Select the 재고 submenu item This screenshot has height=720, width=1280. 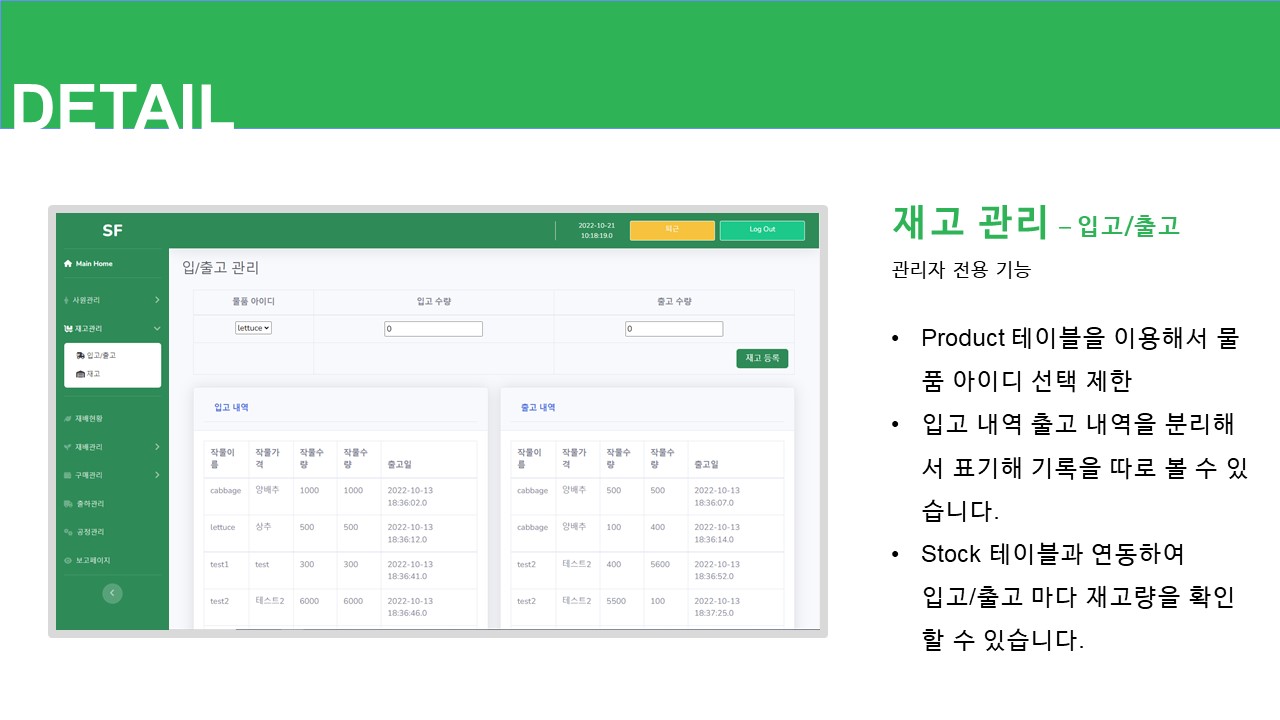coord(93,374)
